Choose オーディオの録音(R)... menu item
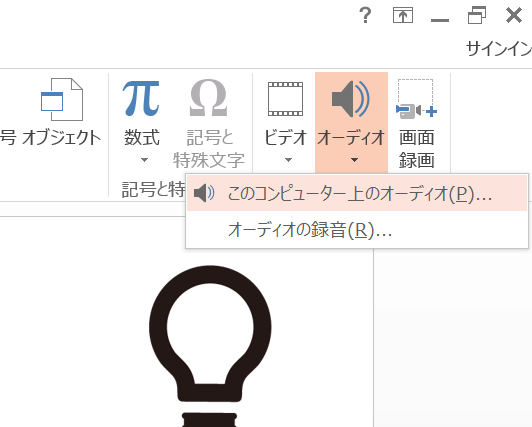 click(x=357, y=230)
